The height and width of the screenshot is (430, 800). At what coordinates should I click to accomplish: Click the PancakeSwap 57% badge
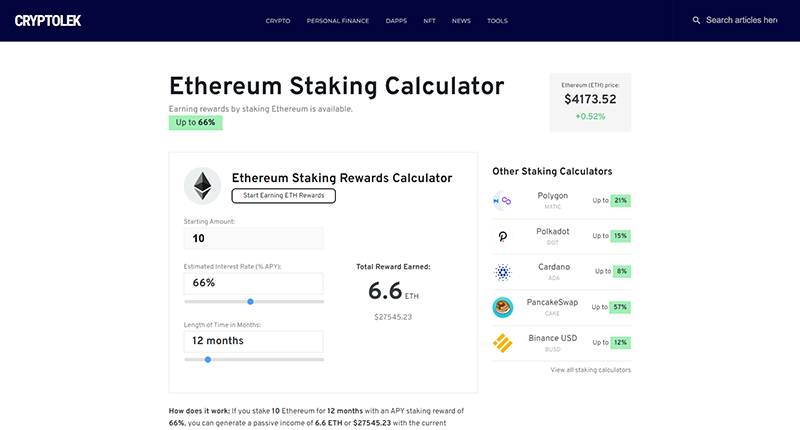[620, 307]
